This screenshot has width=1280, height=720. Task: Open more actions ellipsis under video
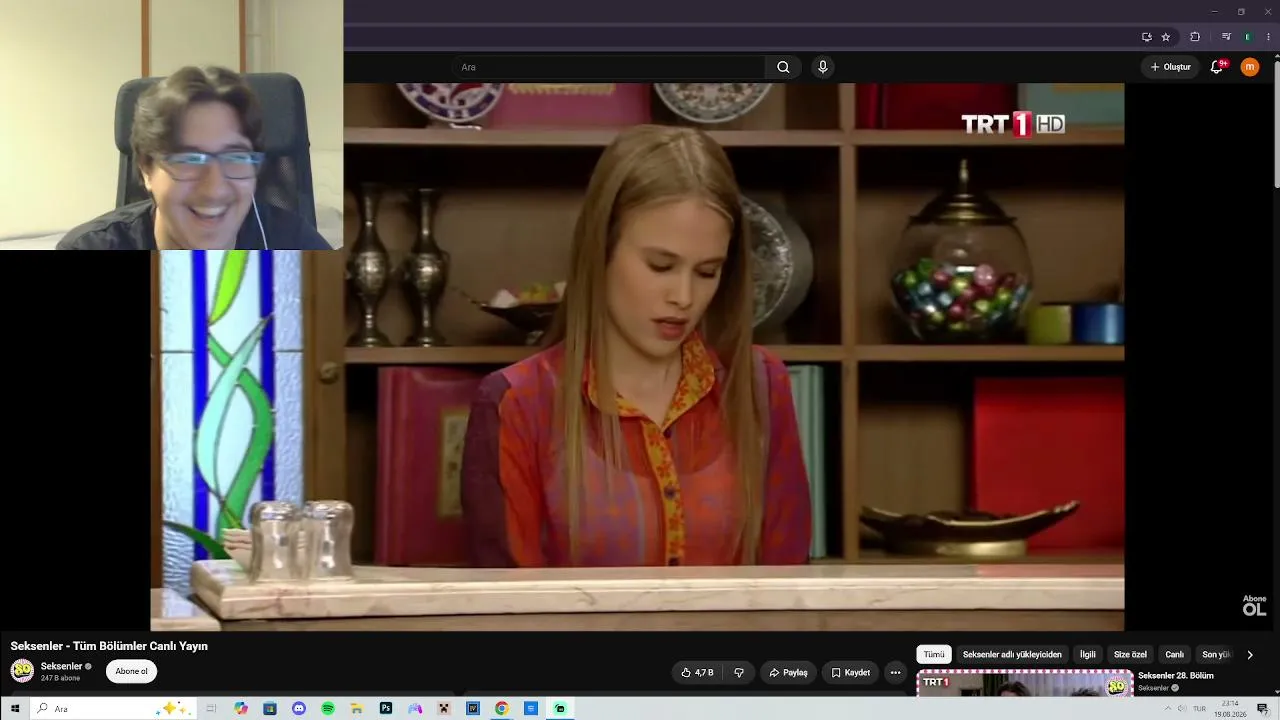pyautogui.click(x=895, y=673)
